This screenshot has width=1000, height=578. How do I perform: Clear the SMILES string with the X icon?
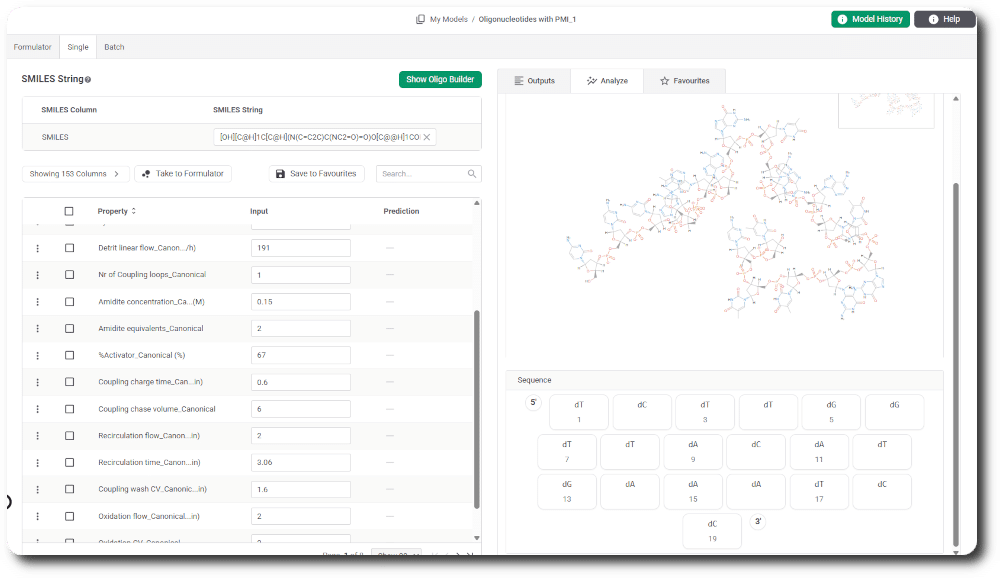tap(427, 137)
